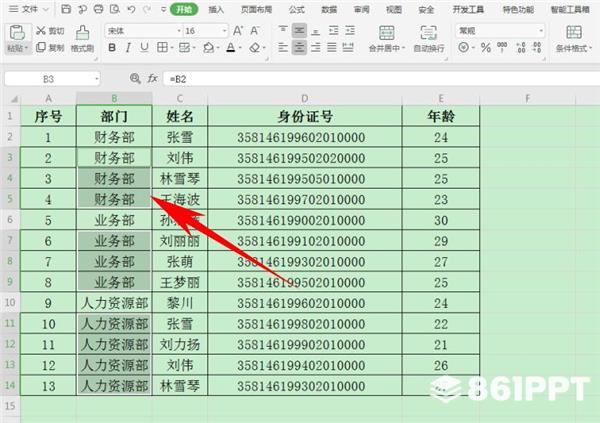
Task: Switch to the 开始 tab
Action: [184, 9]
